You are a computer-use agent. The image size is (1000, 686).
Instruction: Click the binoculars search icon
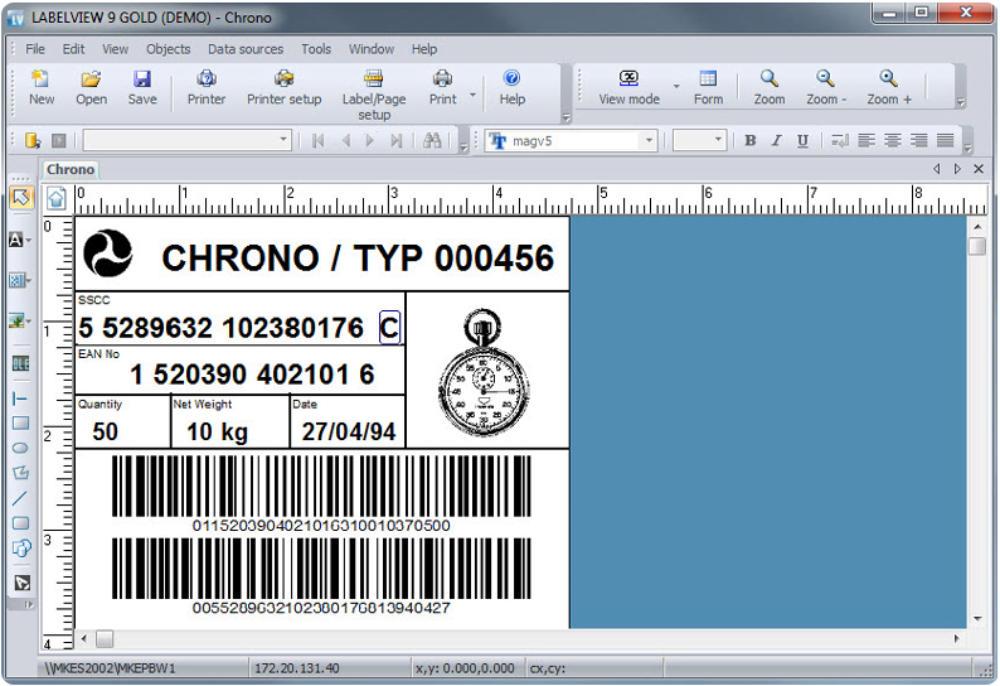pyautogui.click(x=432, y=141)
